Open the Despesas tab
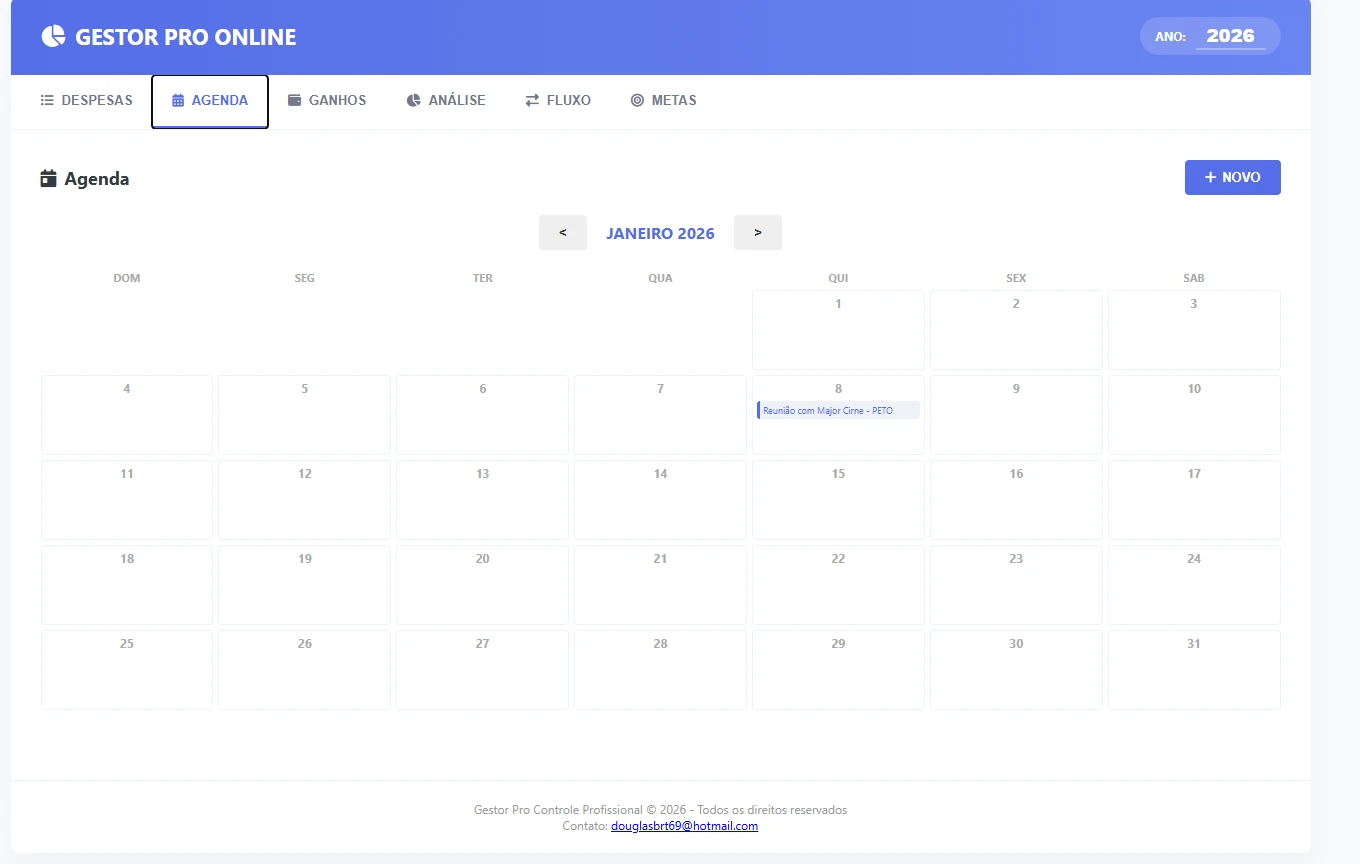Image resolution: width=1360 pixels, height=864 pixels. tap(87, 100)
